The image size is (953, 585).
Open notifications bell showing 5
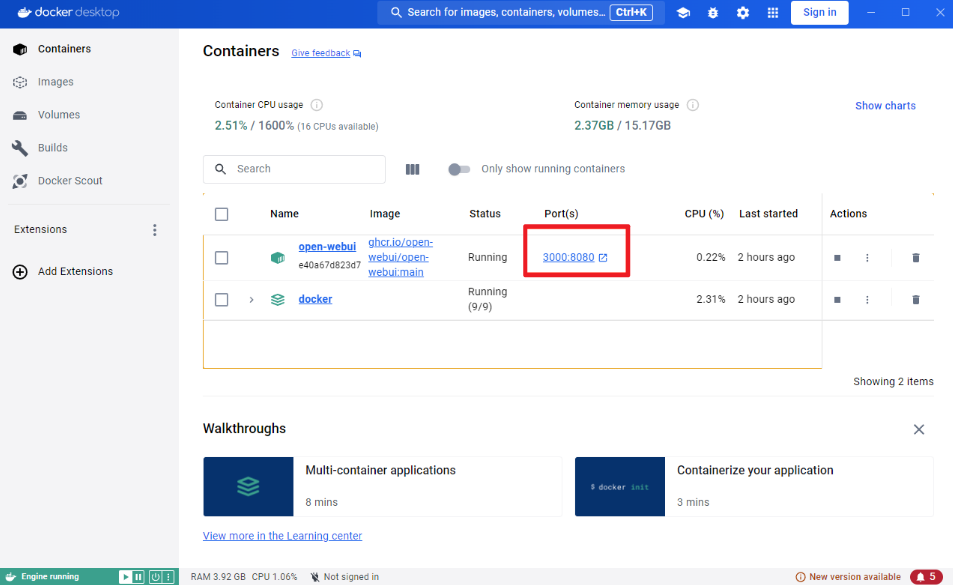pos(926,577)
